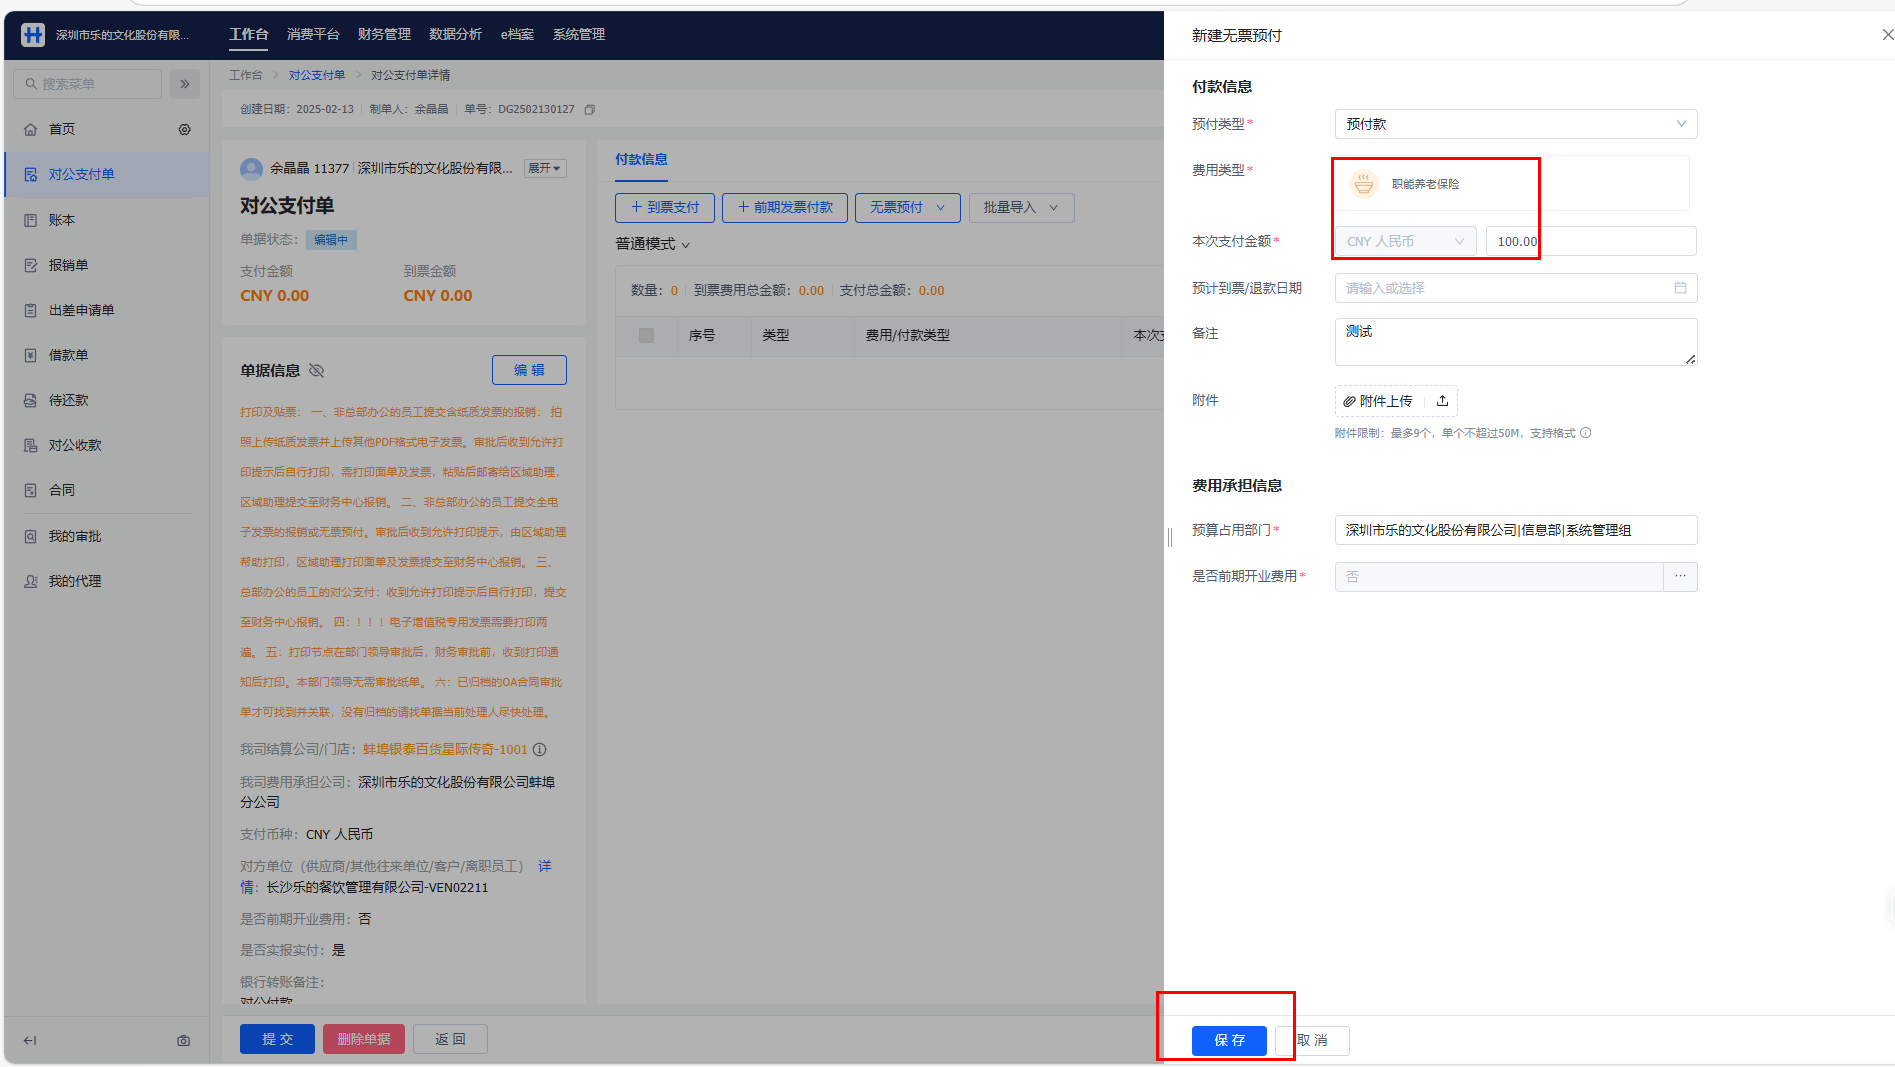Viewport: 1895px width, 1067px height.
Task: Click the 借款单 sidebar icon
Action: 31,355
